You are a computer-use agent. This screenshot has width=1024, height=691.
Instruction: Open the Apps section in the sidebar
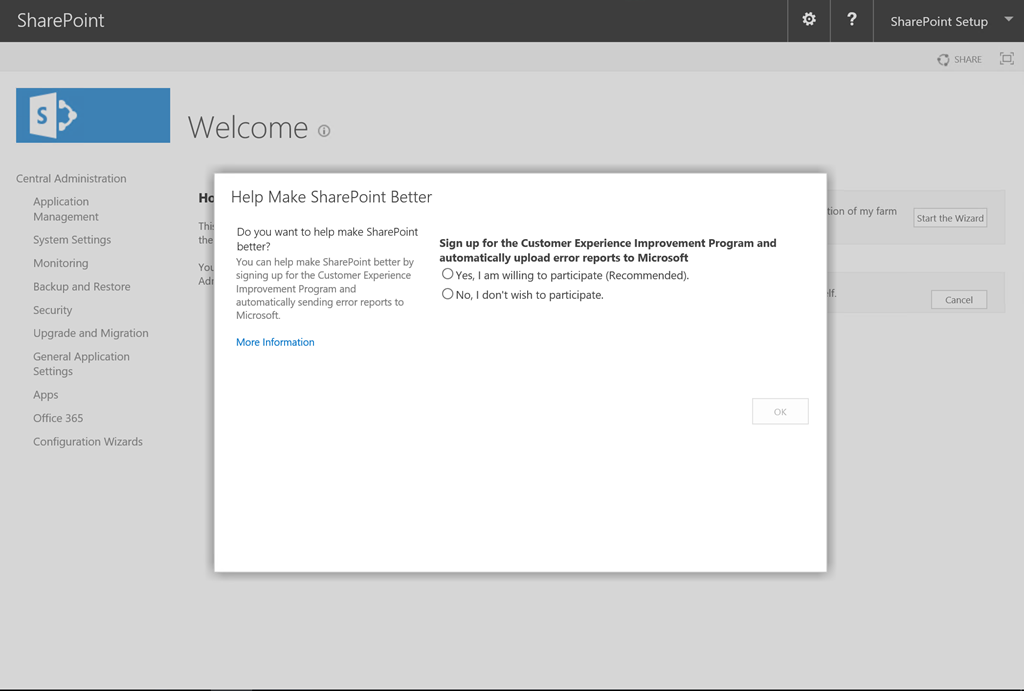click(46, 394)
